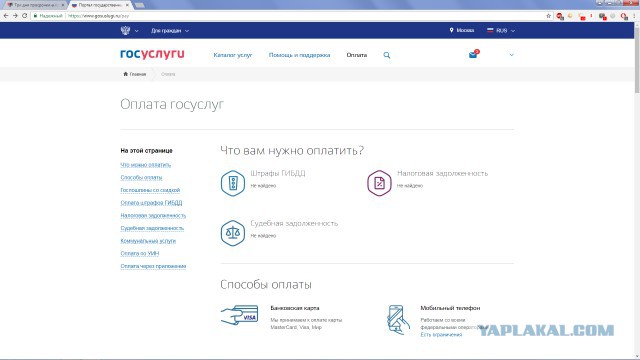Screen dimensions: 640x360
Task: Click the mobile phone payment illustration
Action: pyautogui.click(x=398, y=320)
